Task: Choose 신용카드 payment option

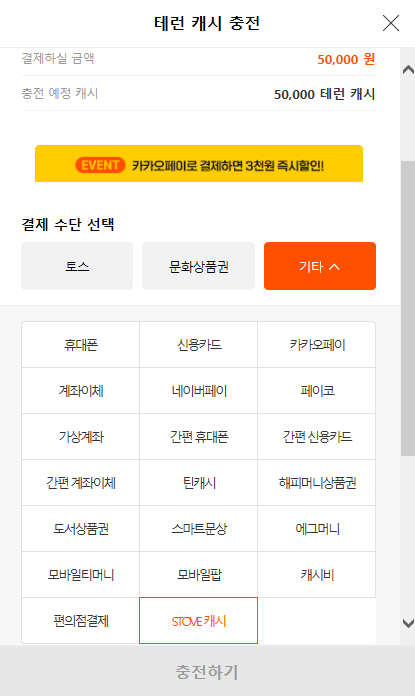Action: point(198,344)
